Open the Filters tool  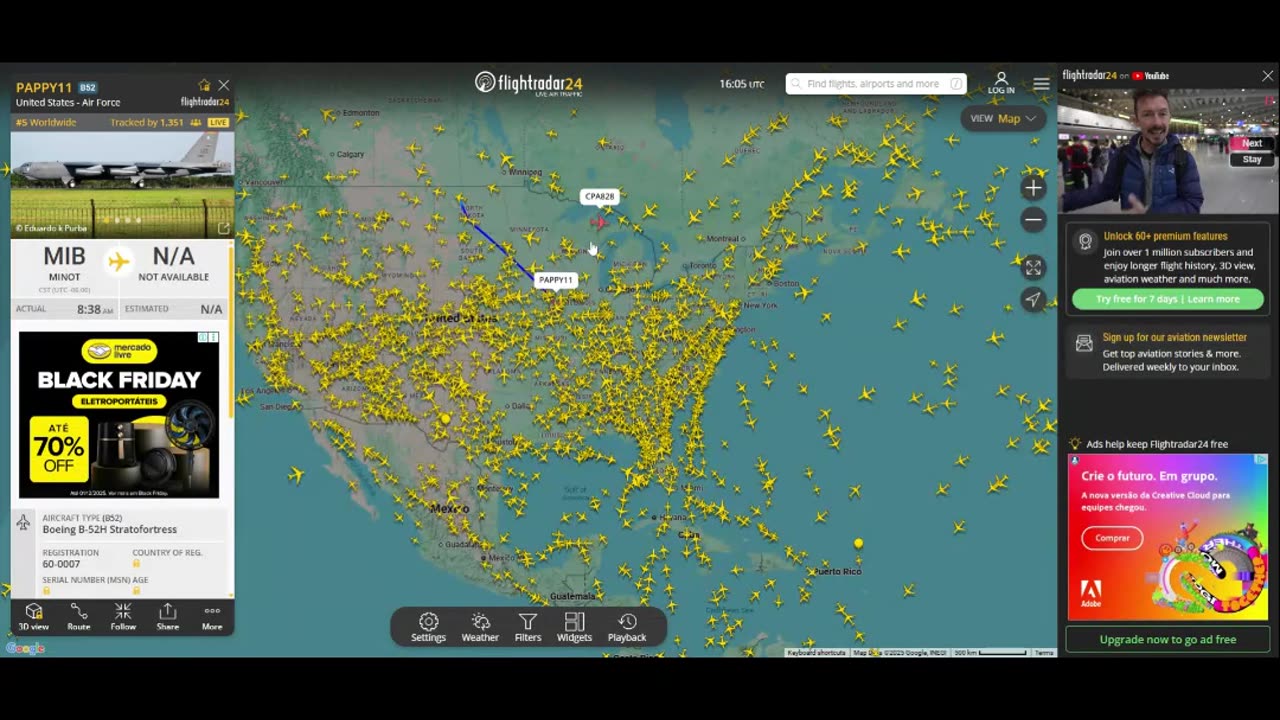click(x=528, y=627)
